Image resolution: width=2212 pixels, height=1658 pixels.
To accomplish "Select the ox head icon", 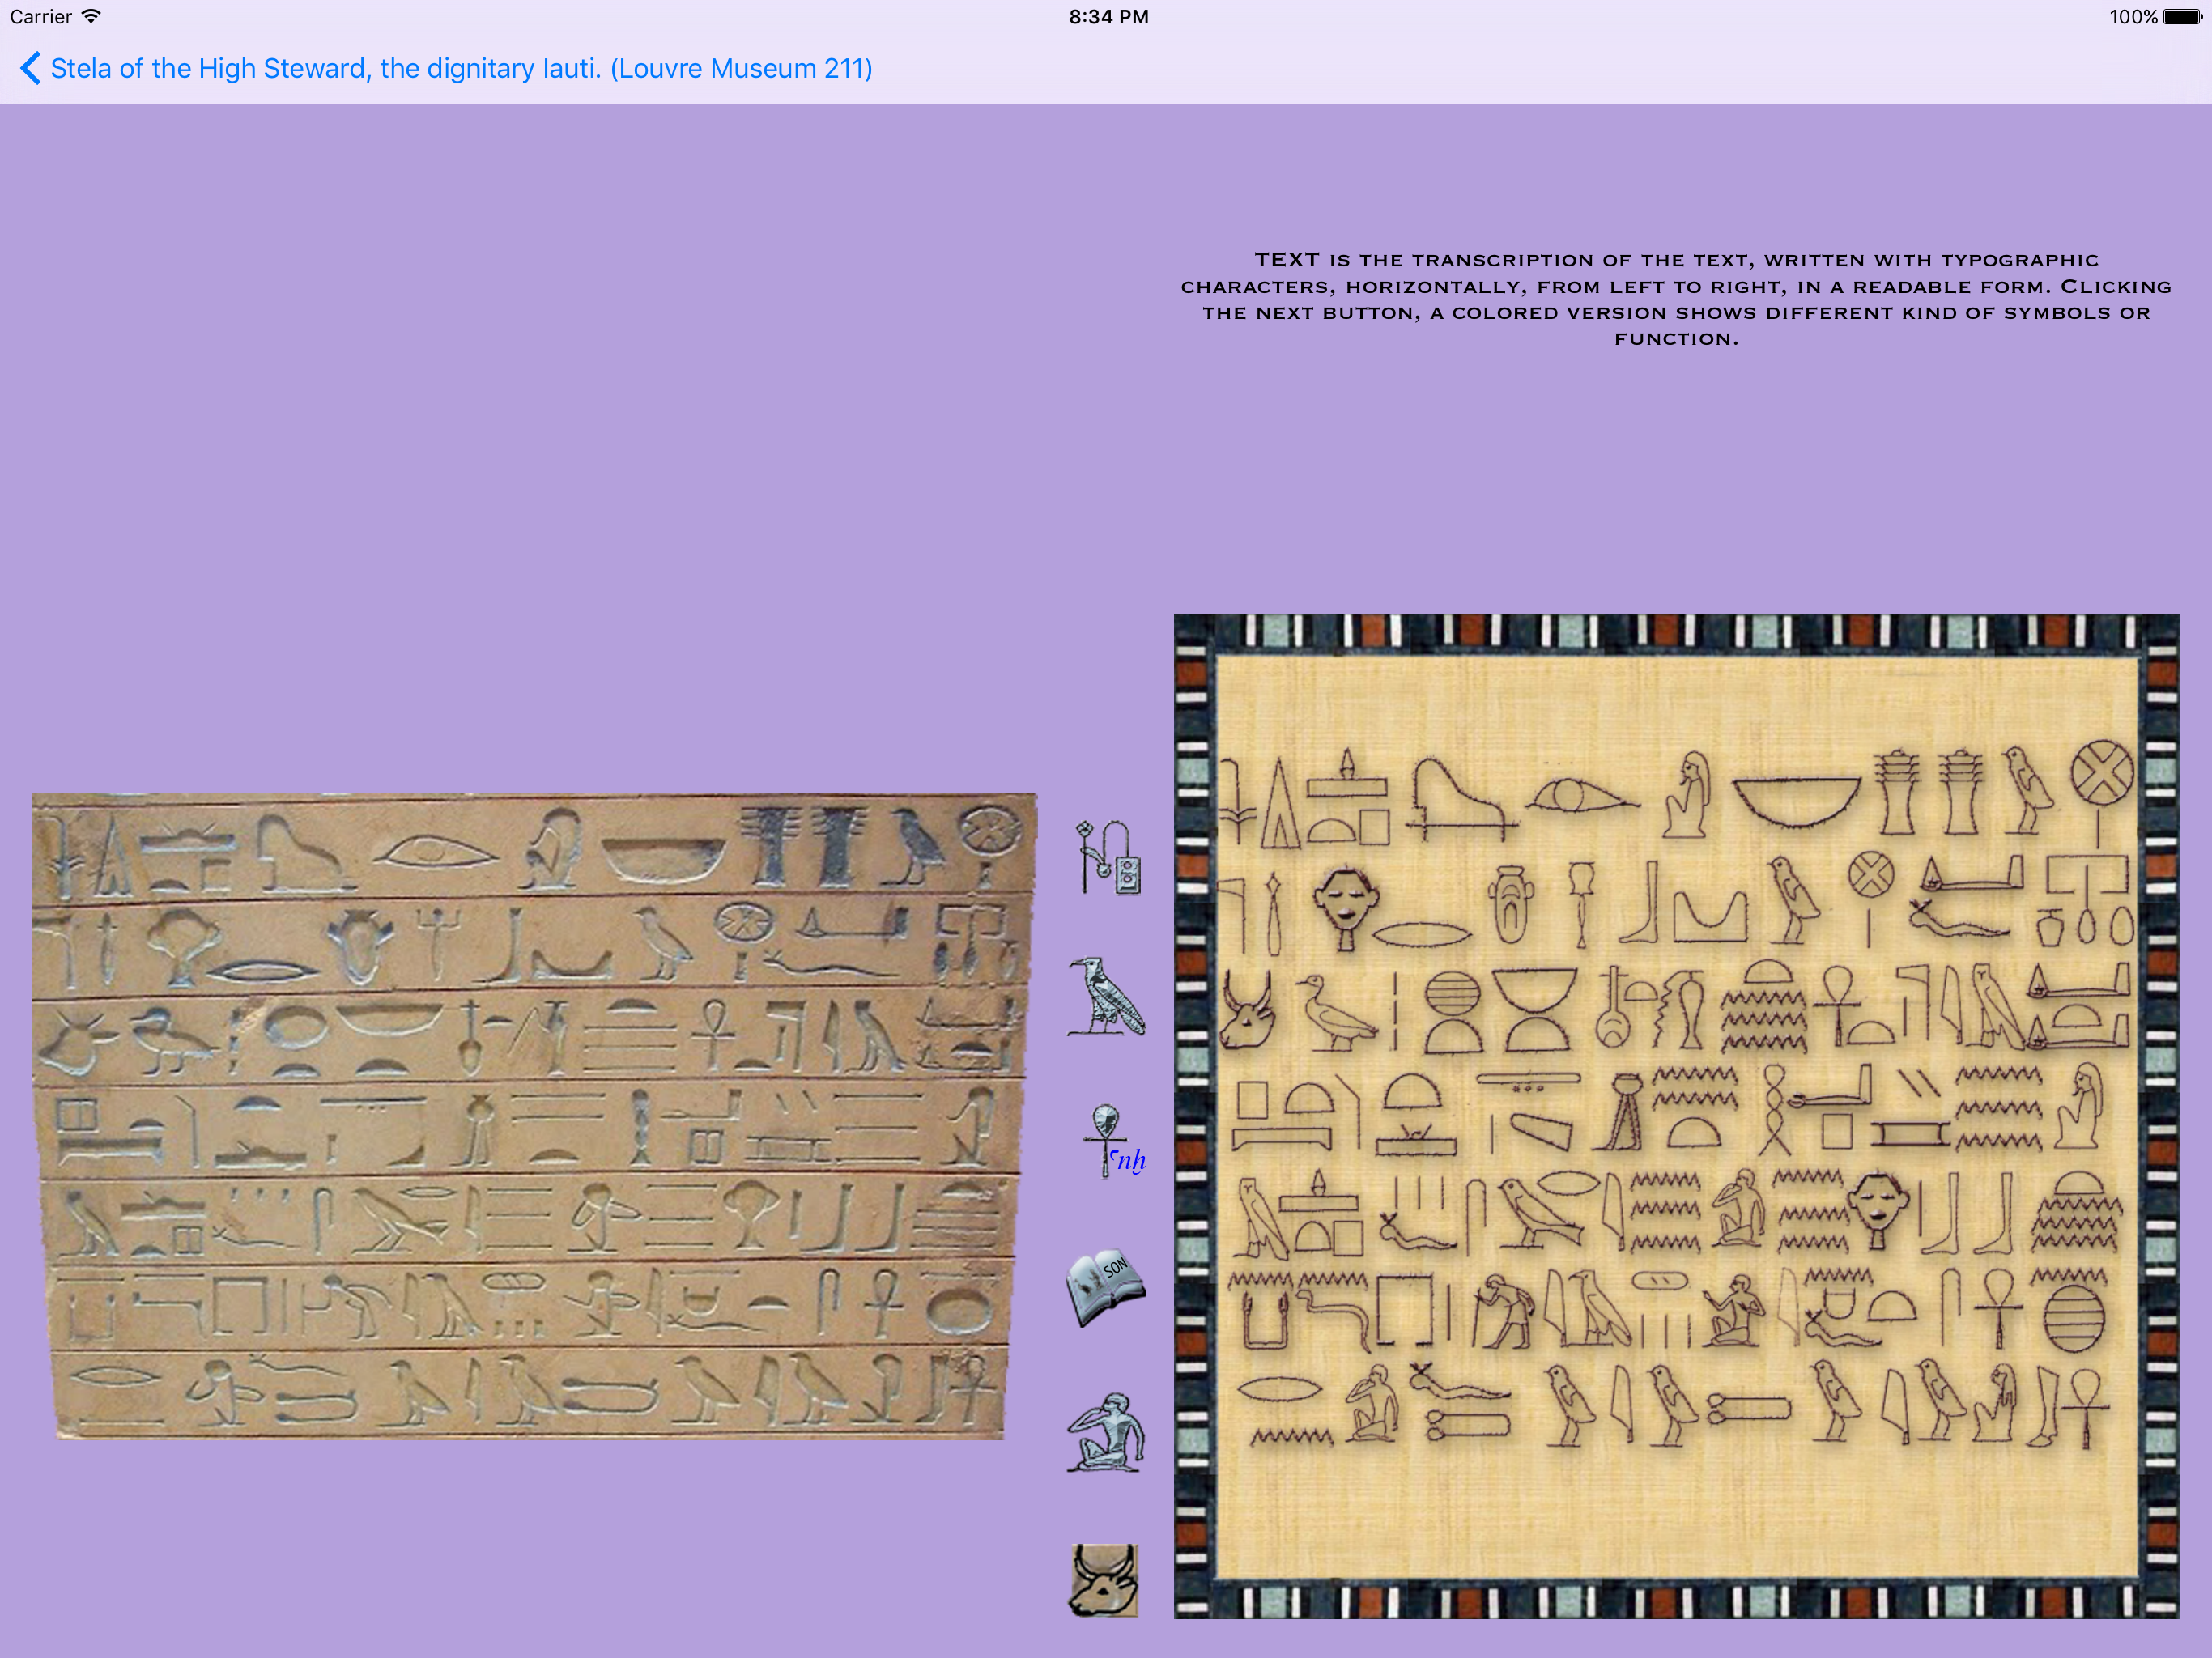I will [x=1104, y=1580].
